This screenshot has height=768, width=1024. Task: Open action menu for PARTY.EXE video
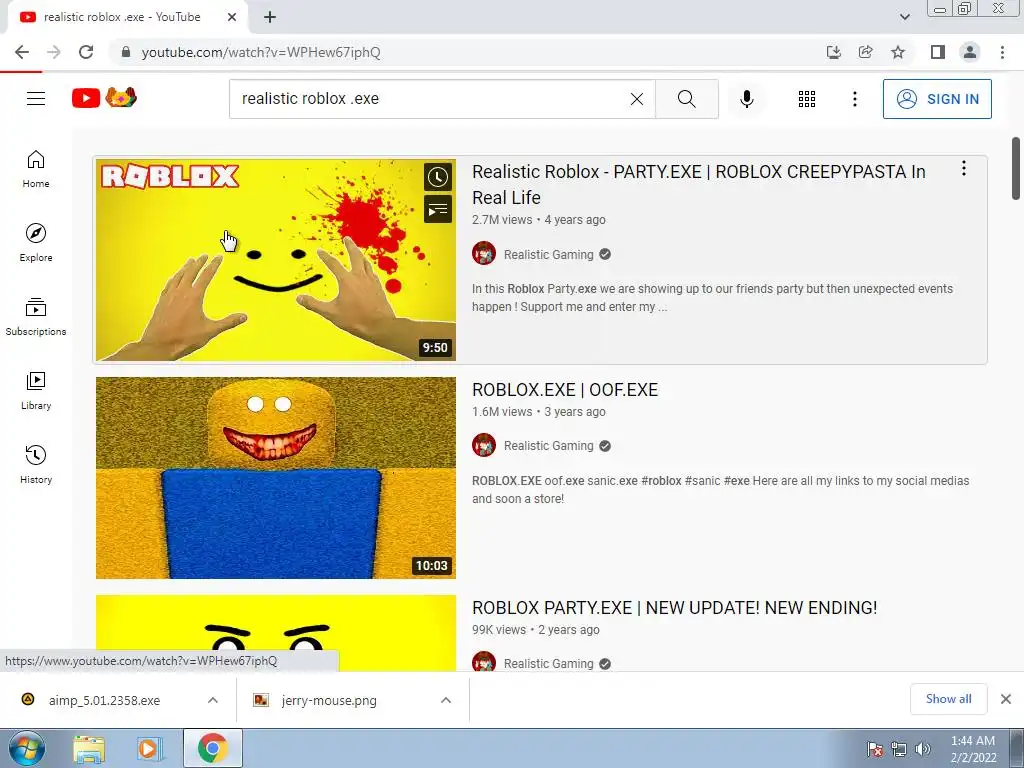pos(963,168)
